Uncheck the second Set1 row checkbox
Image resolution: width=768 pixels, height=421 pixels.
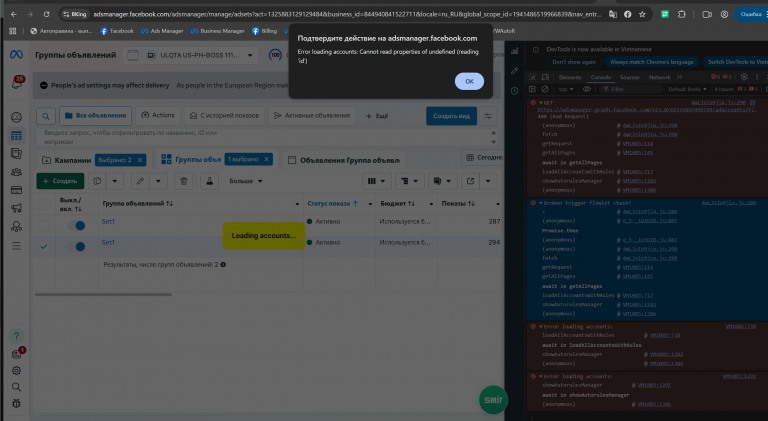44,246
